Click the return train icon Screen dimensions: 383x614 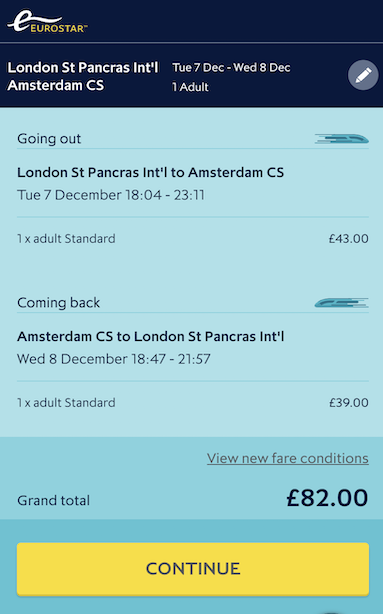tap(341, 303)
